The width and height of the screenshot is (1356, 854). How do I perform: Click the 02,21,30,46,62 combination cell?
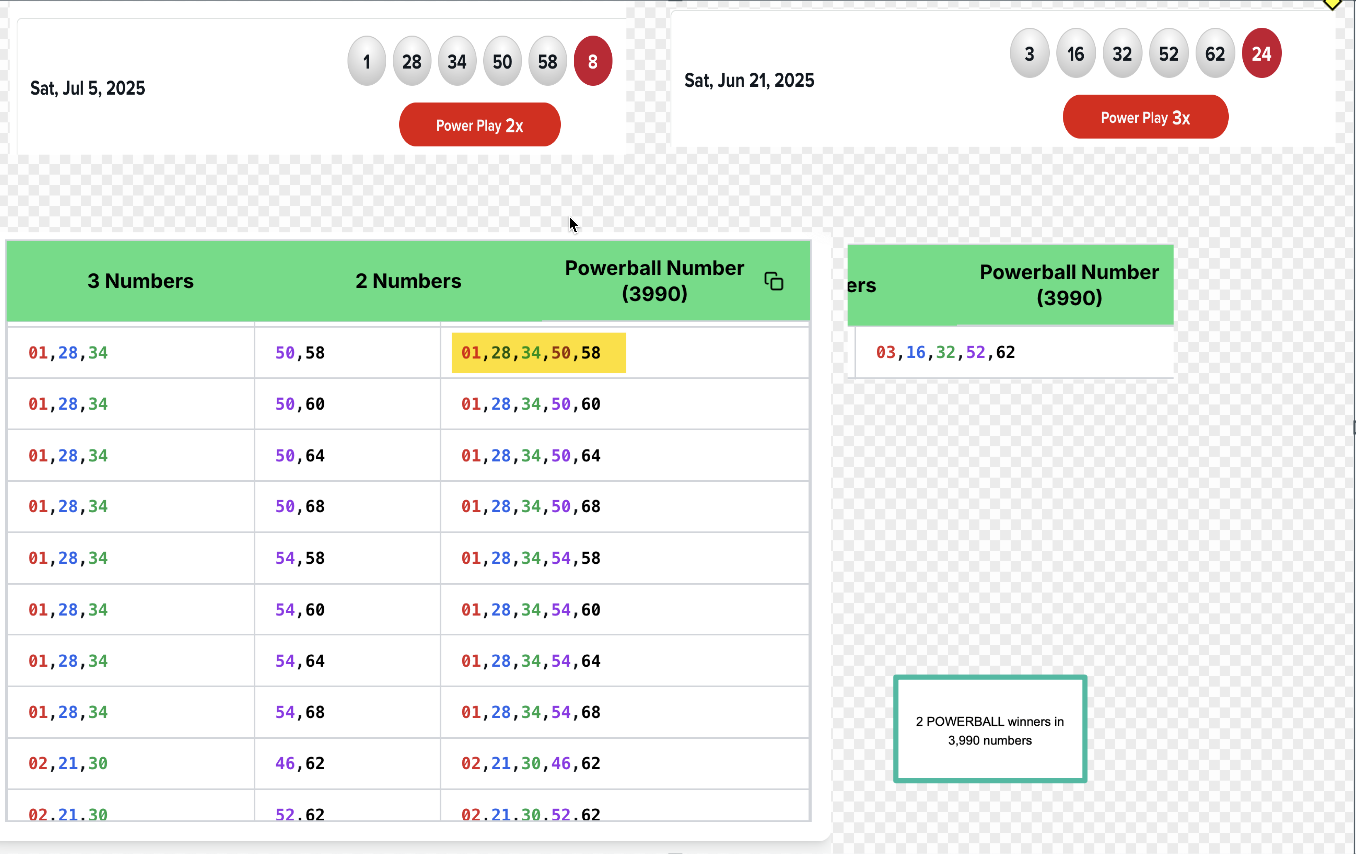pyautogui.click(x=530, y=764)
